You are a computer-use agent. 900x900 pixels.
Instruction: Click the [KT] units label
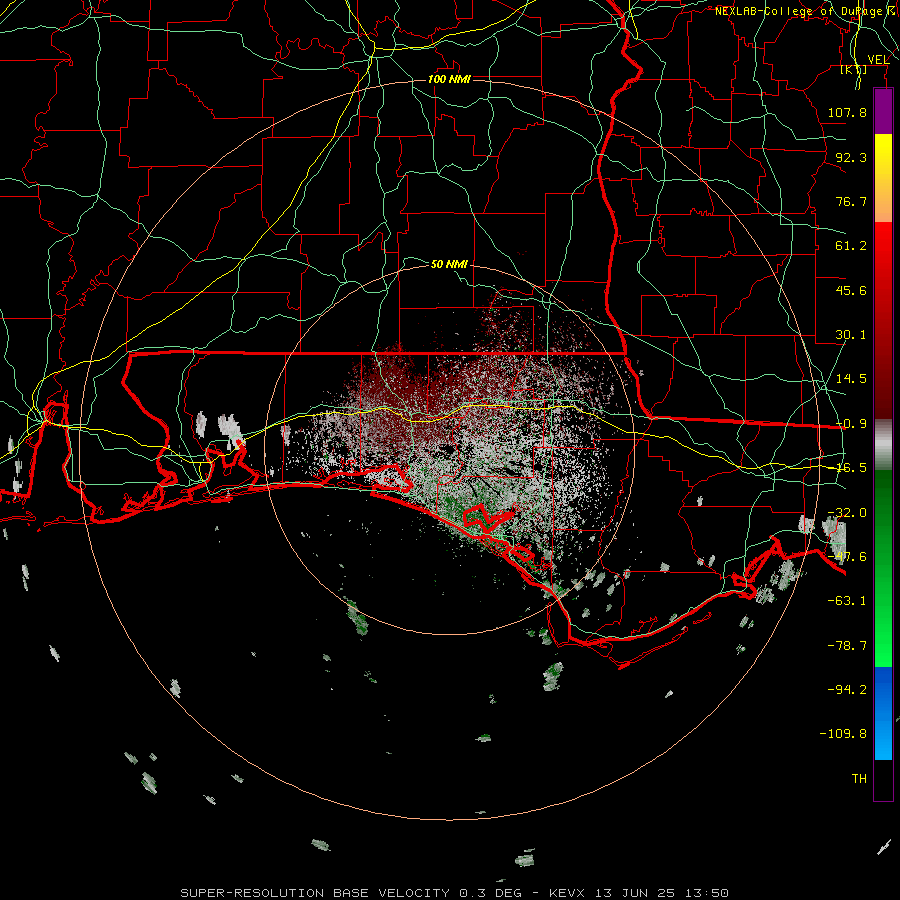click(x=854, y=69)
